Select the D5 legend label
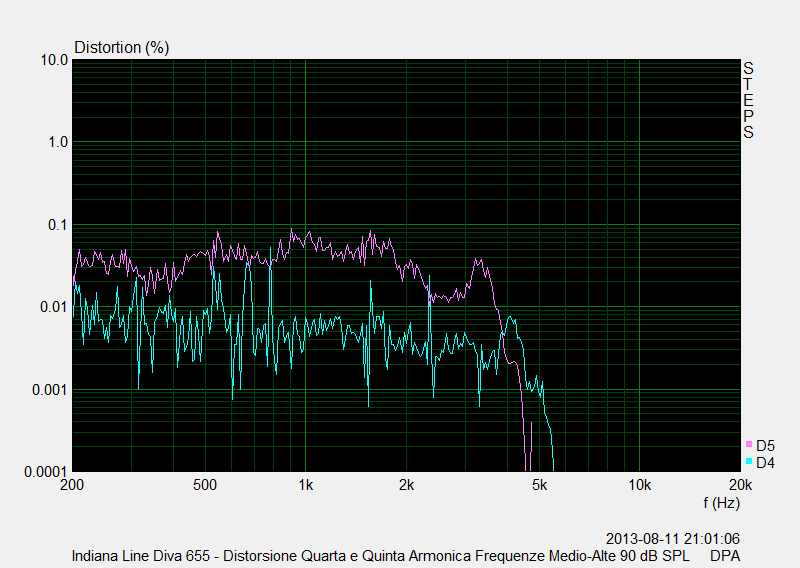The height and width of the screenshot is (568, 800). (765, 446)
